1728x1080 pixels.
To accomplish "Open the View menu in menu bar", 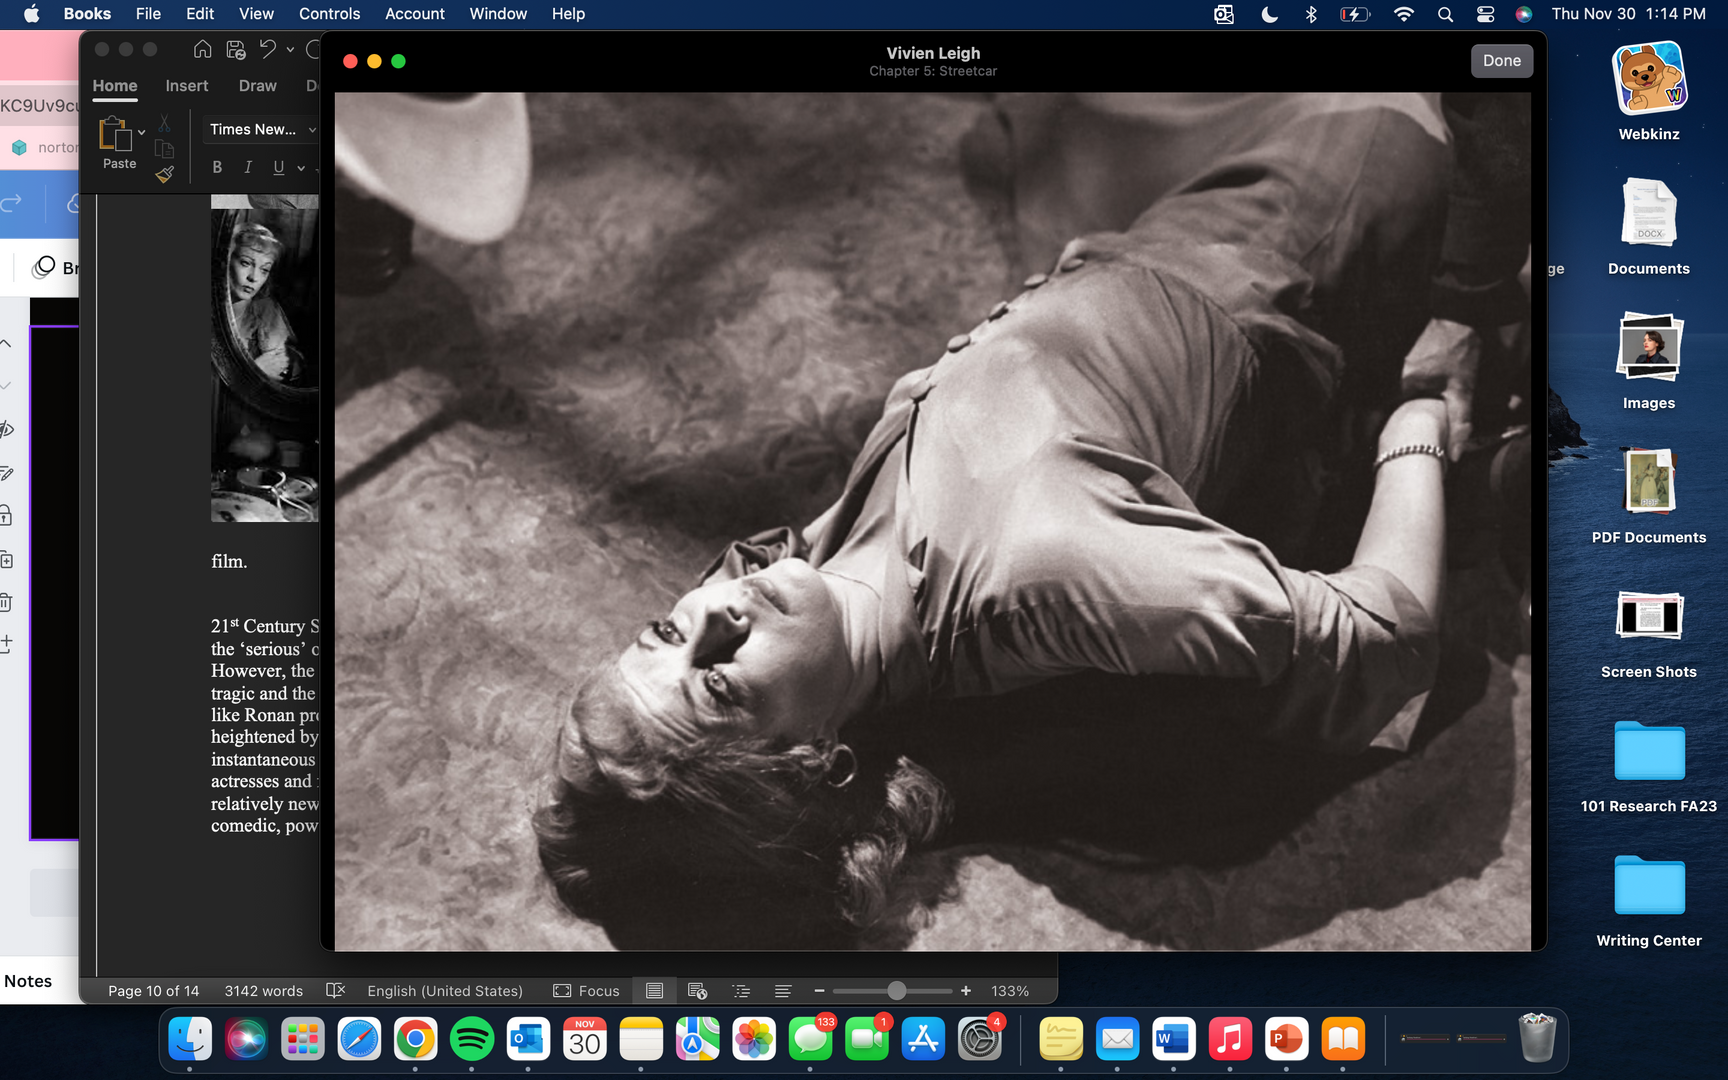I will click(256, 14).
